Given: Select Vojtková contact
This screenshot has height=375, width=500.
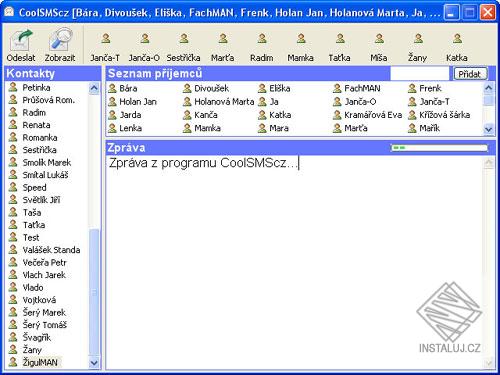Looking at the screenshot, I should [x=33, y=300].
